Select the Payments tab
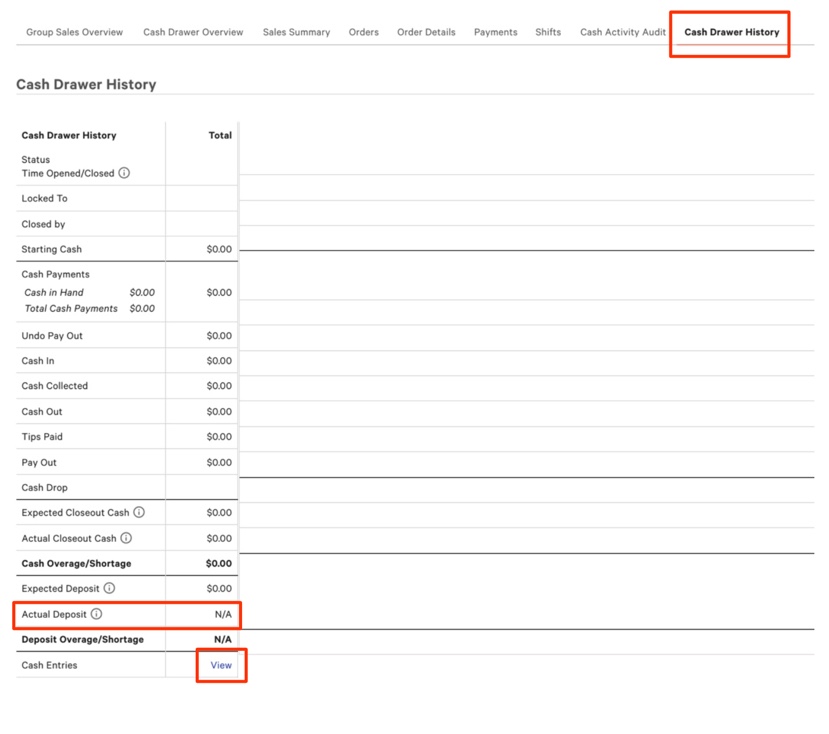Image resolution: width=829 pixels, height=734 pixels. pos(496,31)
